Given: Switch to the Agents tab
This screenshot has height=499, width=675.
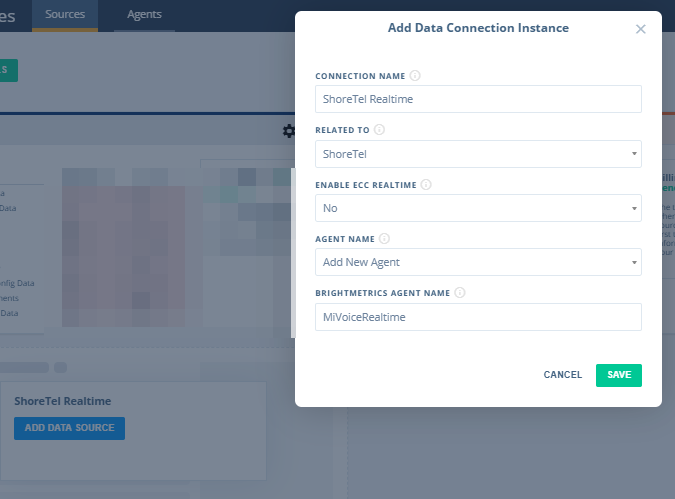Looking at the screenshot, I should [x=144, y=15].
